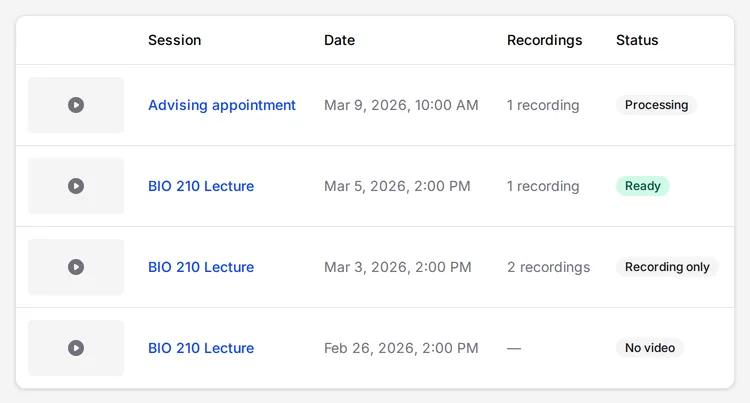
Task: Select the Processing status badge
Action: (656, 105)
